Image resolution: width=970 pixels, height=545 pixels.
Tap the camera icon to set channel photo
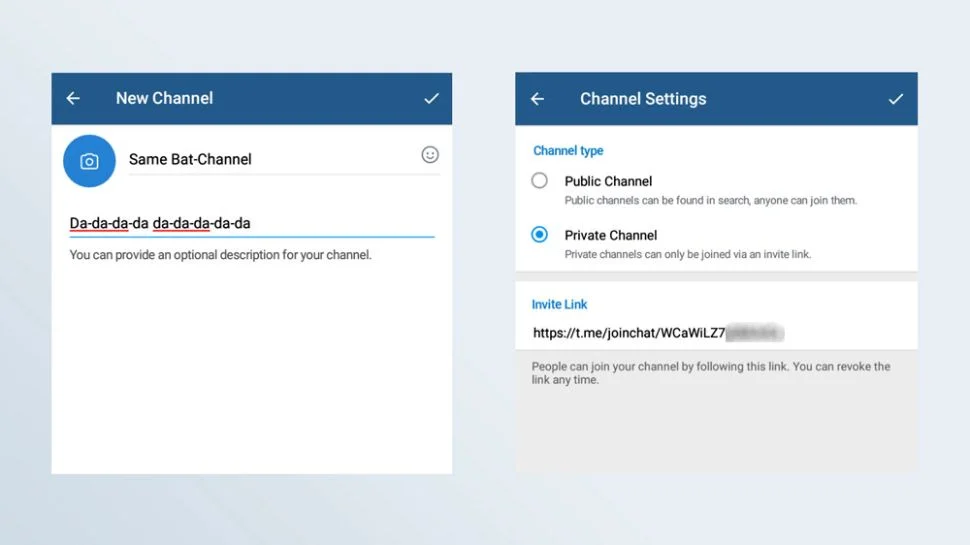click(x=89, y=161)
